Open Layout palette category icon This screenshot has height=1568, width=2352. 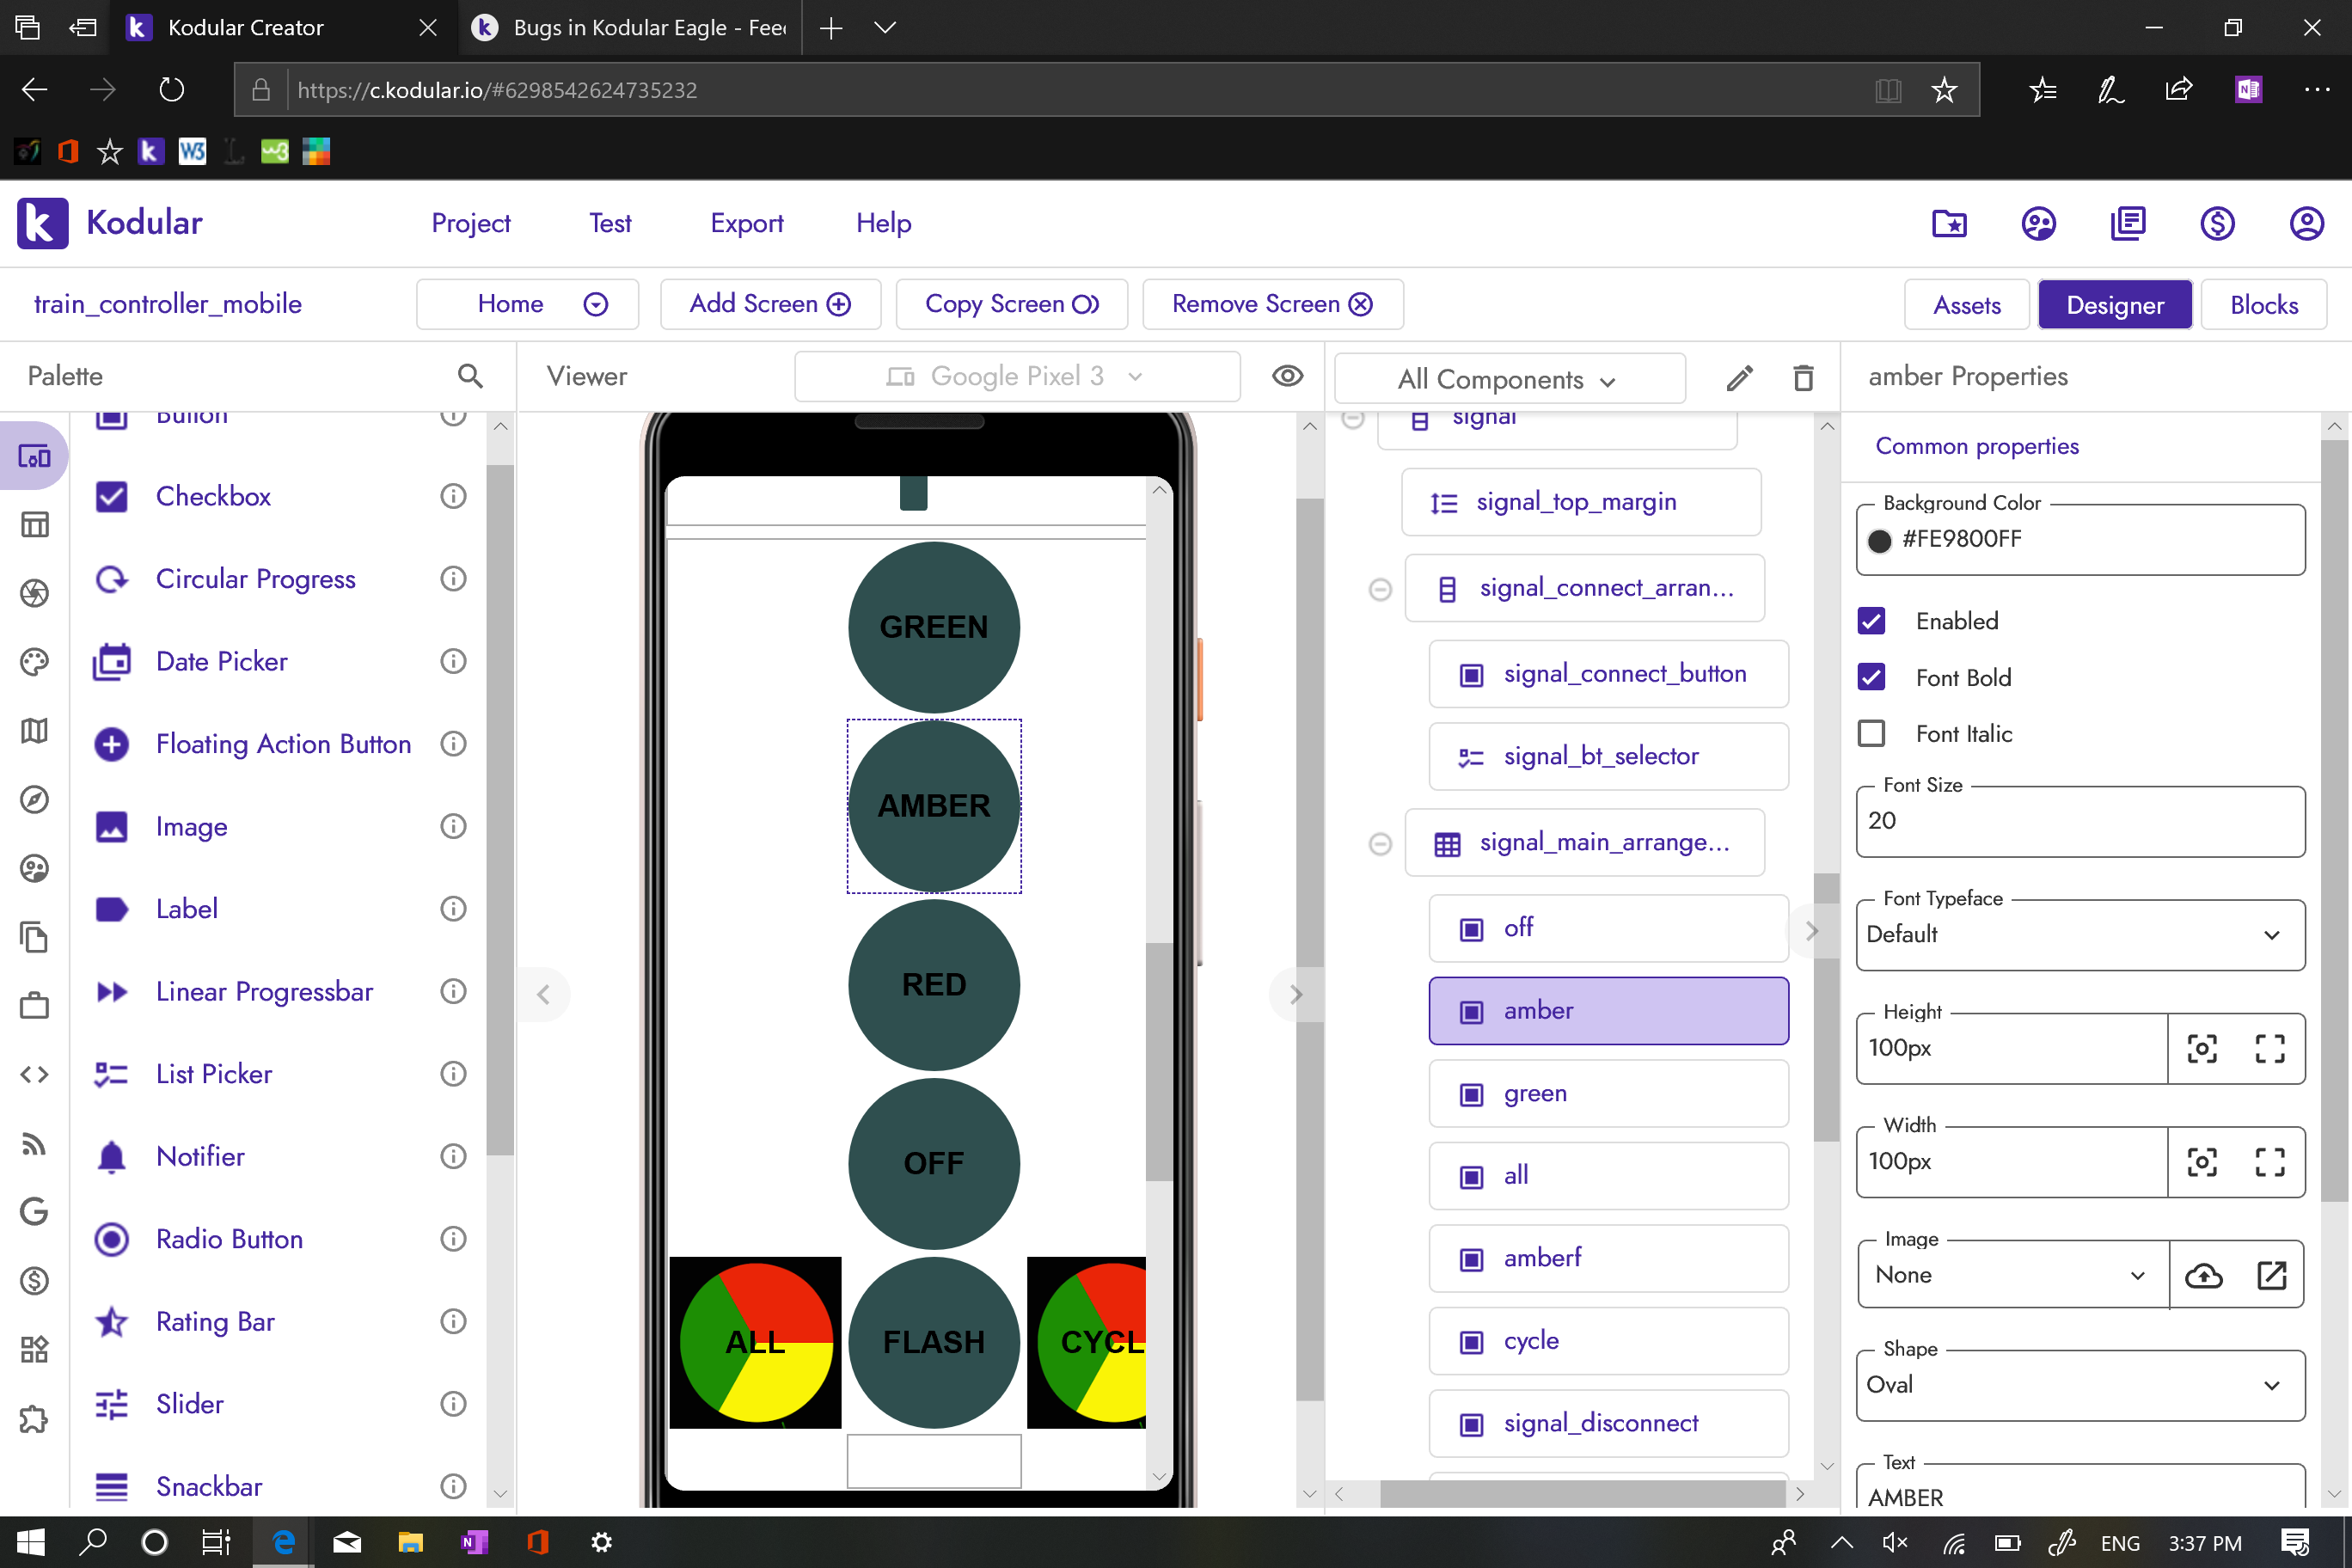pyautogui.click(x=34, y=525)
